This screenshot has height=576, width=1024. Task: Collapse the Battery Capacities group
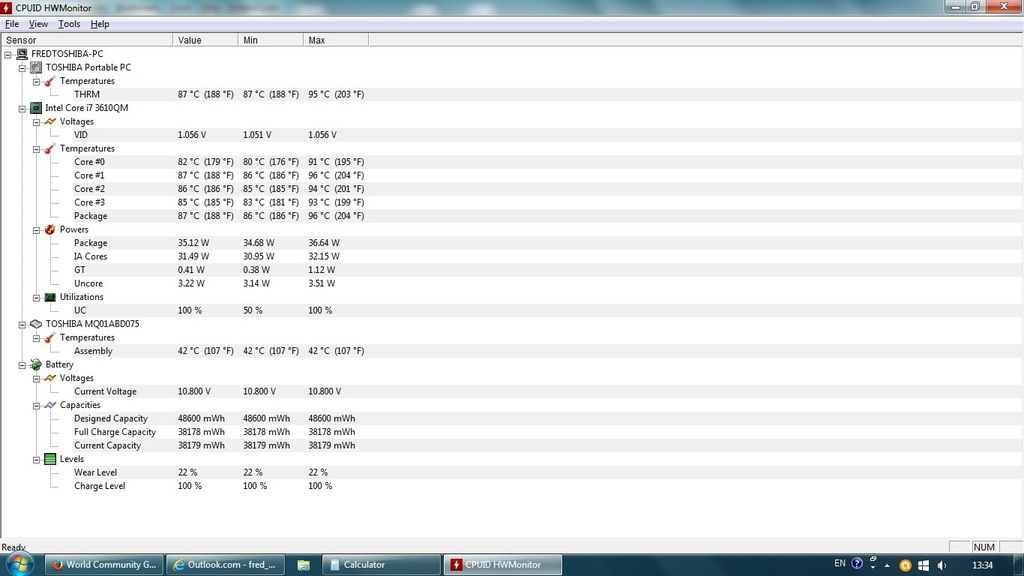click(36, 405)
